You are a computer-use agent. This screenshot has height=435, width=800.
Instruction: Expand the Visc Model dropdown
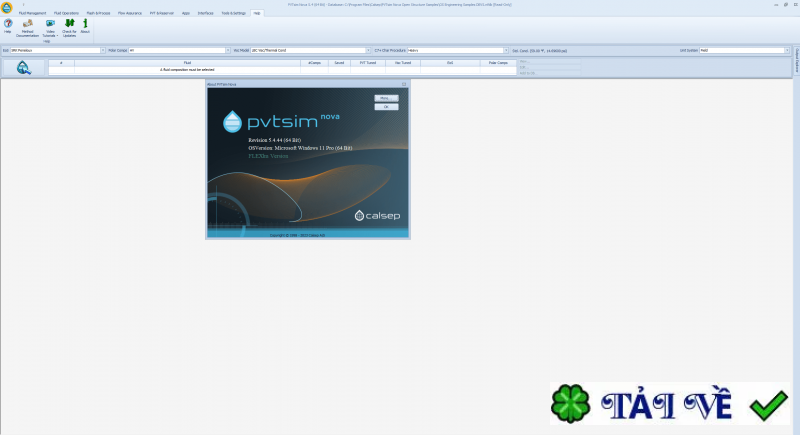point(368,50)
